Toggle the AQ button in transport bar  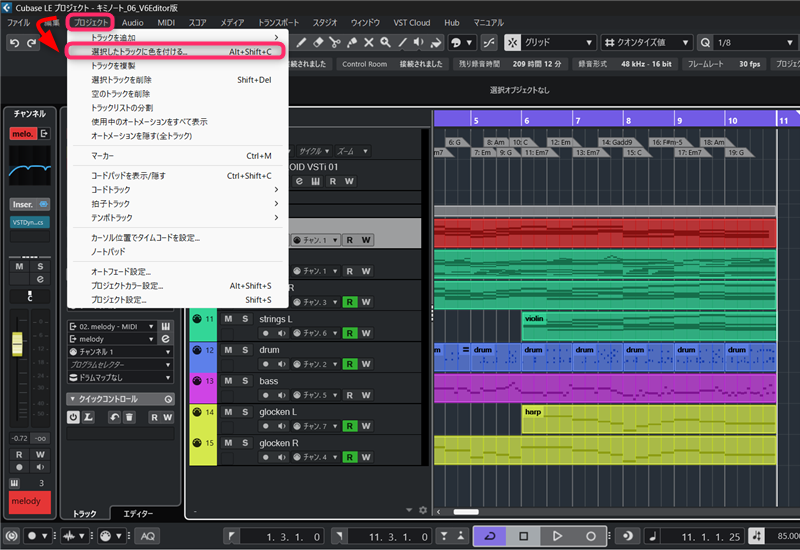(147, 536)
